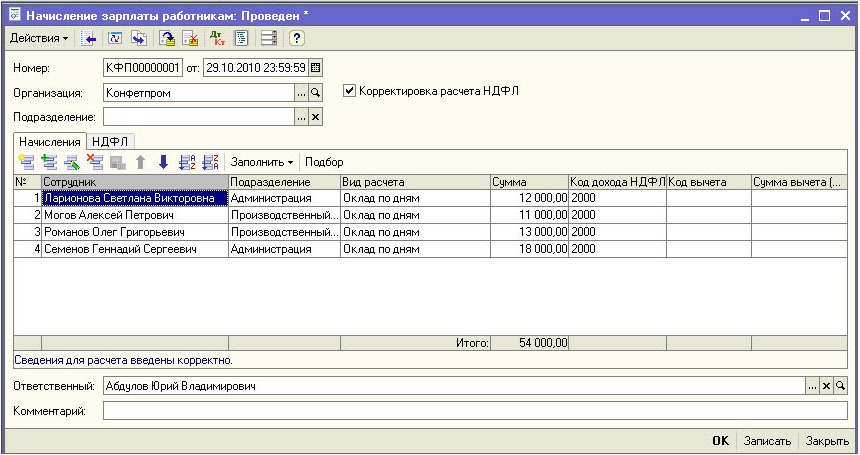Delete the current row icon
The height and width of the screenshot is (455, 860).
(x=95, y=162)
